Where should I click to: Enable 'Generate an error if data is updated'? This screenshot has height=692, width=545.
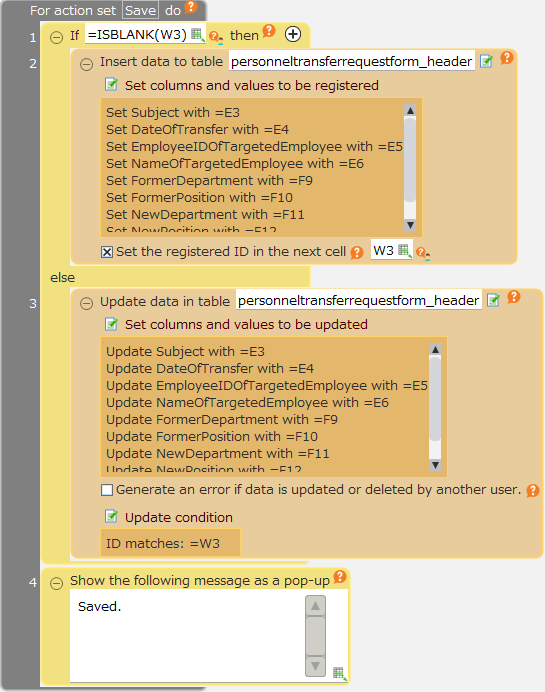point(107,490)
